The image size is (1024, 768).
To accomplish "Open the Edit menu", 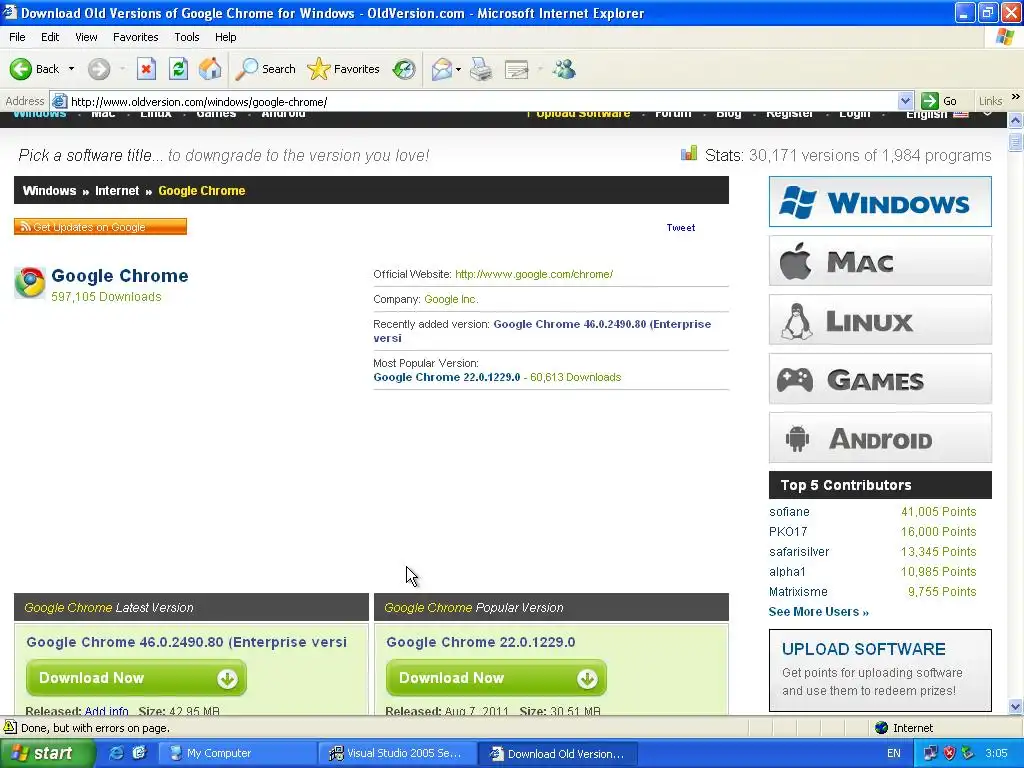I will point(50,37).
